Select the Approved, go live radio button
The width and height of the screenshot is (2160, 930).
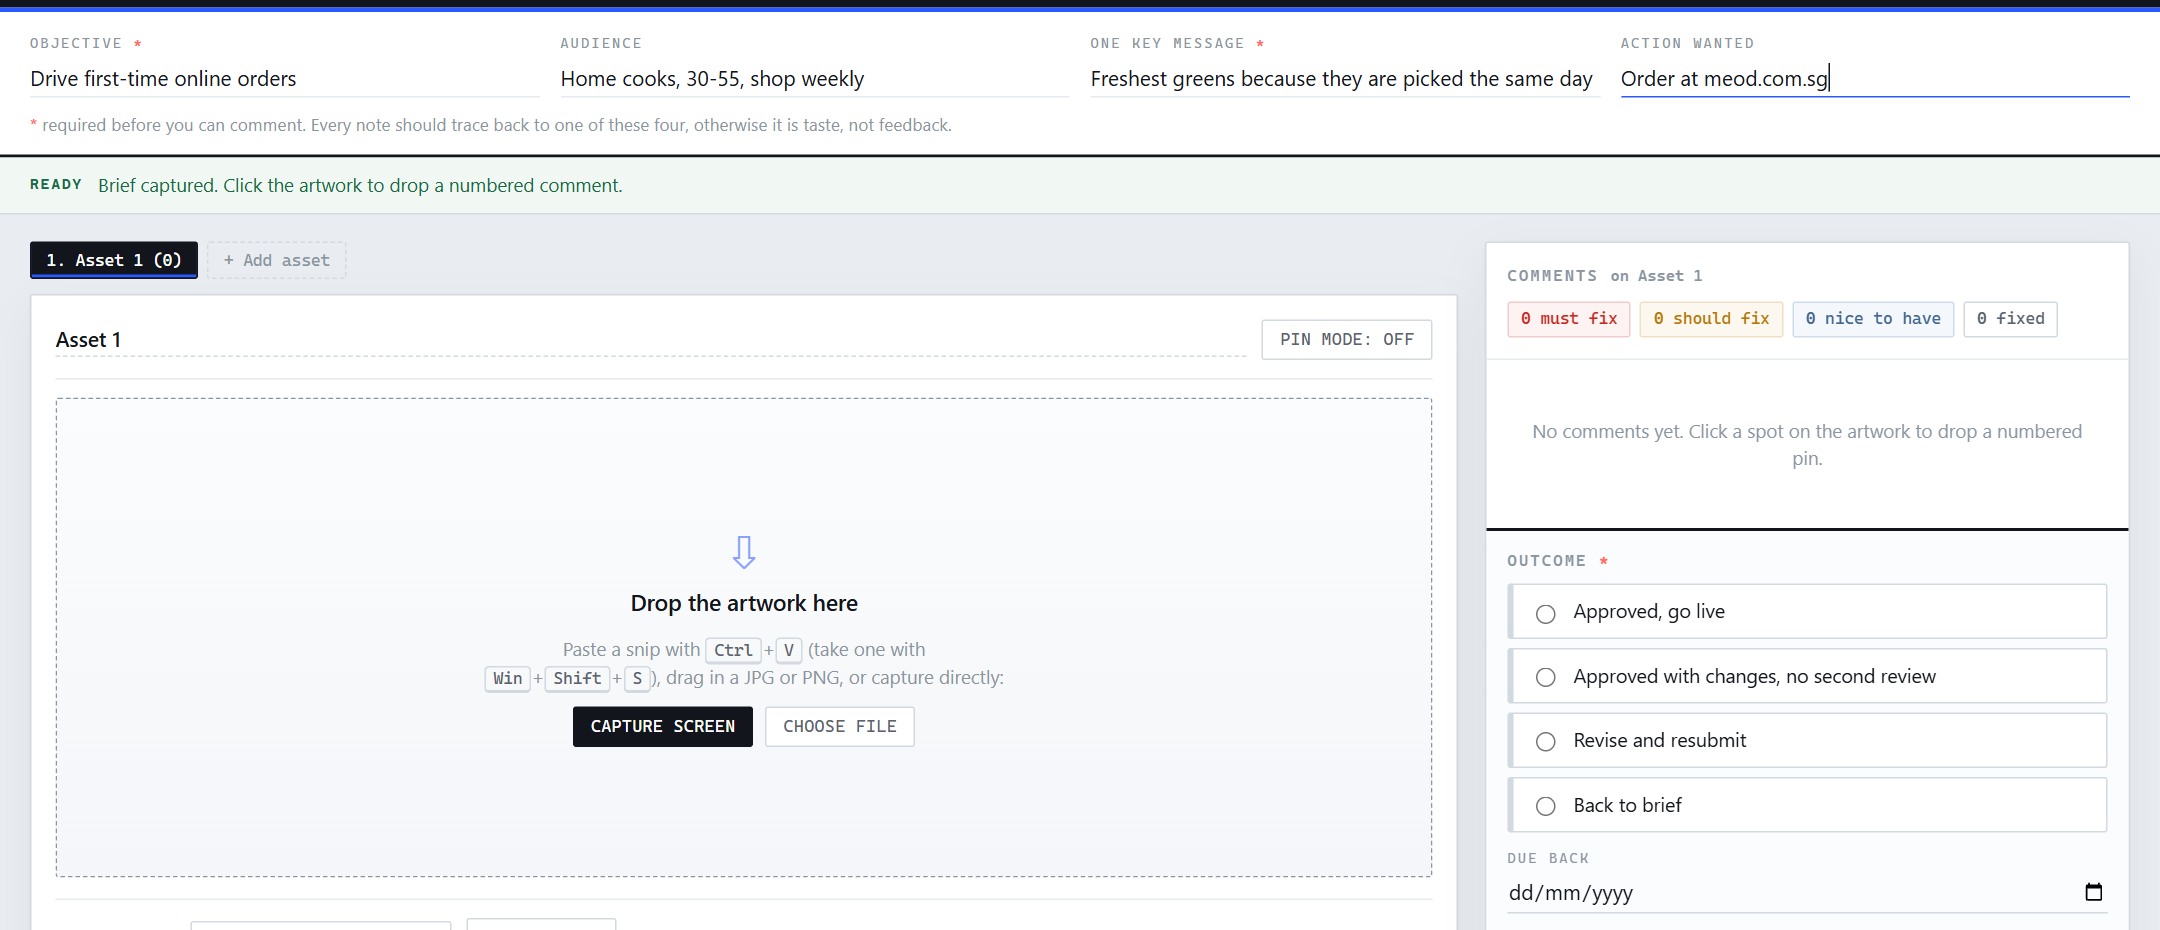[x=1546, y=613]
